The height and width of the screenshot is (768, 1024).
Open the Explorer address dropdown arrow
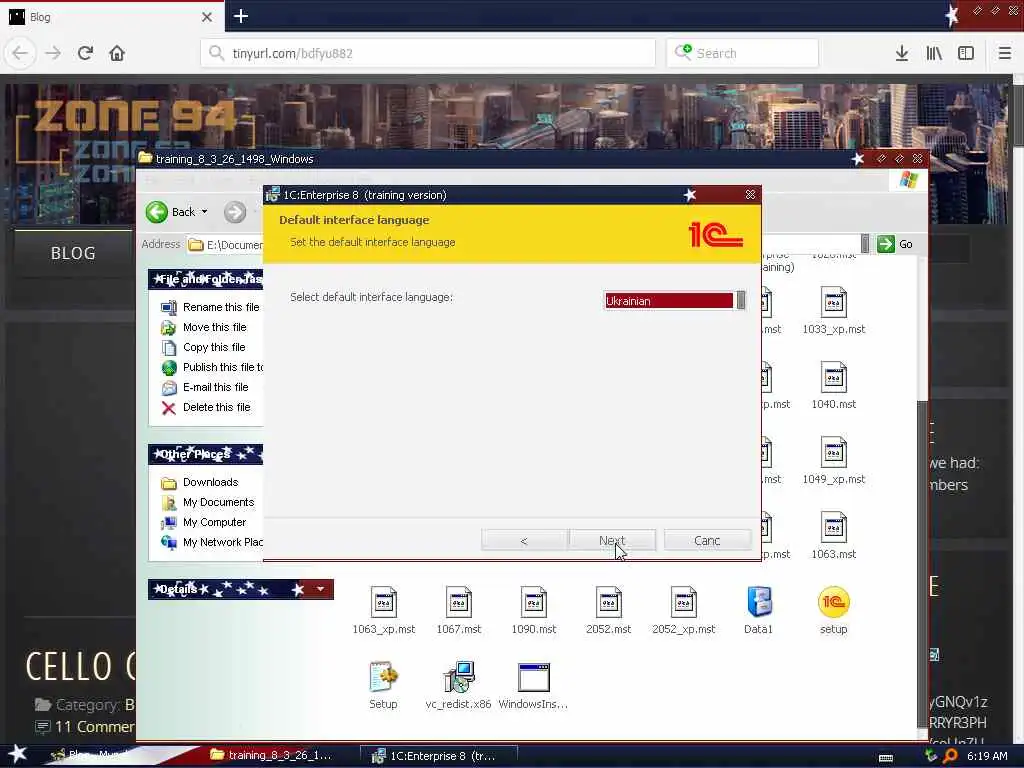tap(865, 244)
